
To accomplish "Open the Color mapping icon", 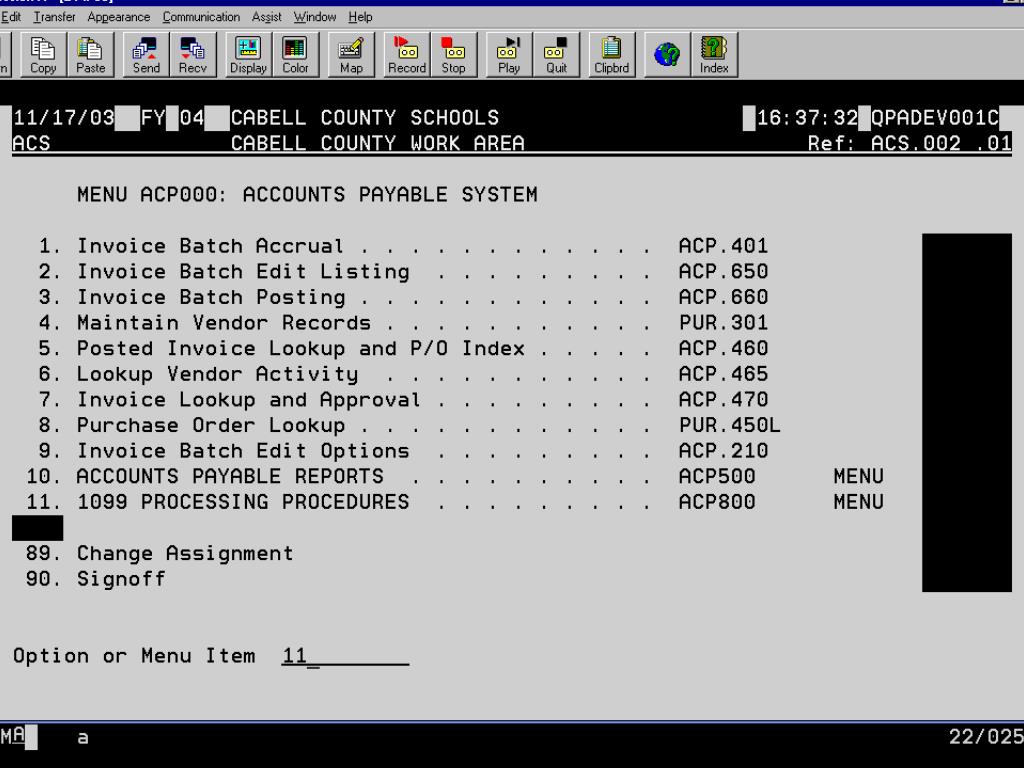I will coord(295,55).
